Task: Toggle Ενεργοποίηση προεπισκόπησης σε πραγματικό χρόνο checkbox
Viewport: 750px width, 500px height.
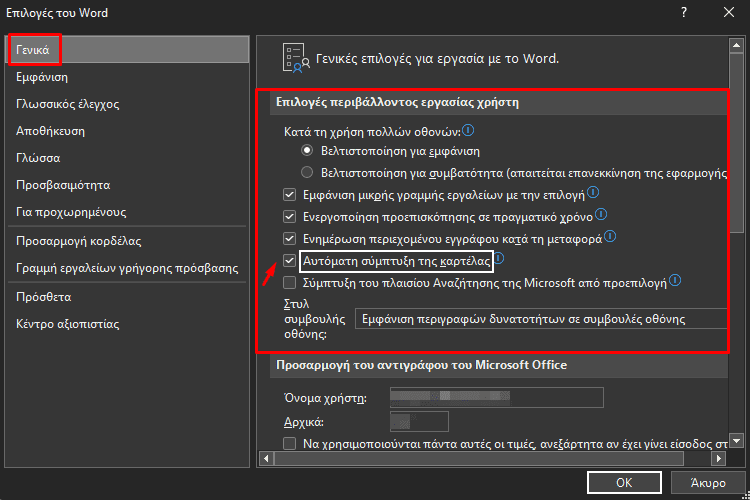Action: [289, 217]
